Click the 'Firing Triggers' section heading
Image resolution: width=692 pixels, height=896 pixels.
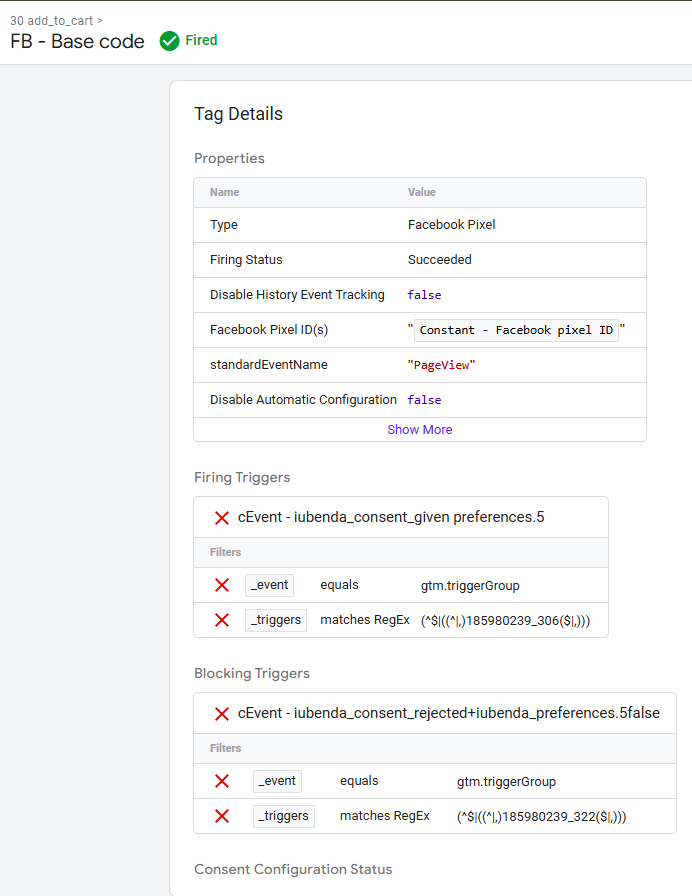click(242, 477)
